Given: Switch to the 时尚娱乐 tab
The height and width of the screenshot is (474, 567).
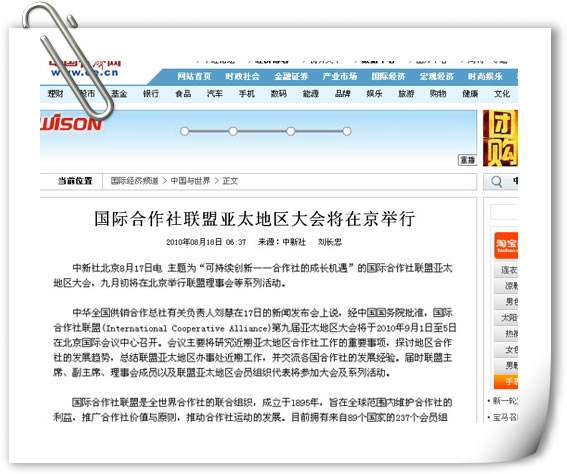Looking at the screenshot, I should click(485, 76).
